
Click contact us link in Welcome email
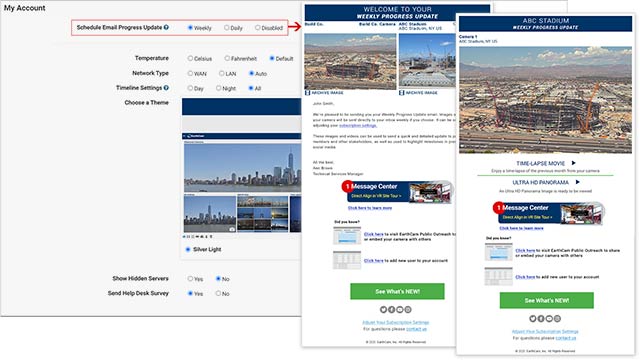click(416, 329)
